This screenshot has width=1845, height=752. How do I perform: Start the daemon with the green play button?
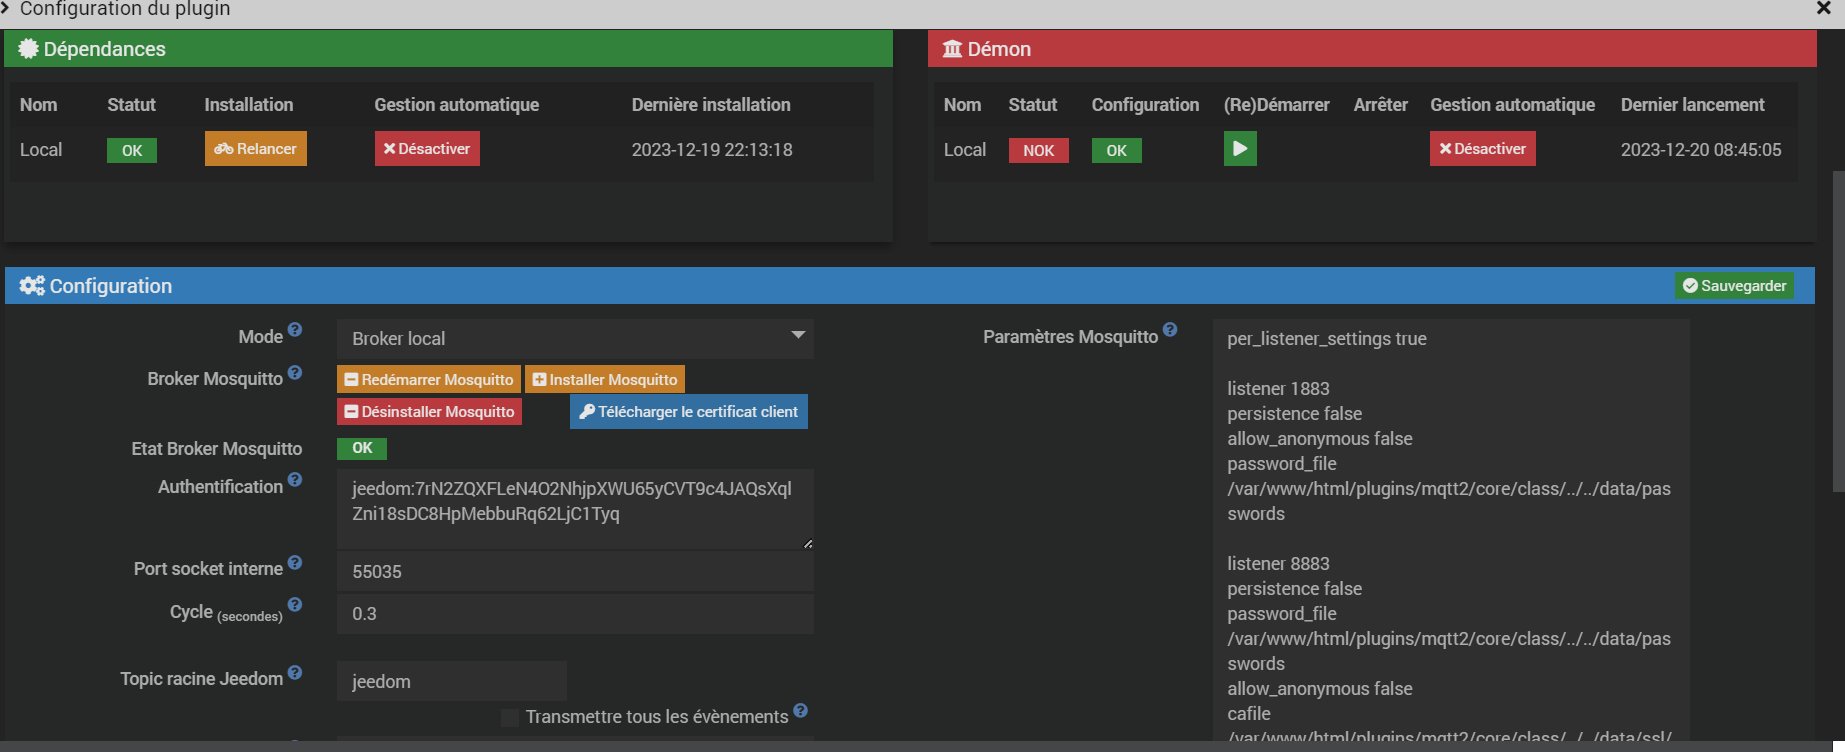(x=1240, y=149)
